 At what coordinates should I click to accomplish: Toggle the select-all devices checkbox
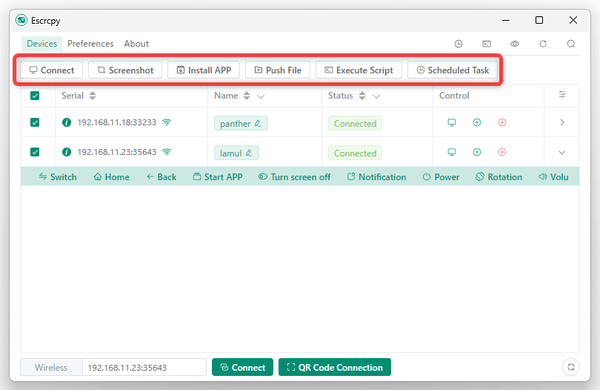[35, 96]
